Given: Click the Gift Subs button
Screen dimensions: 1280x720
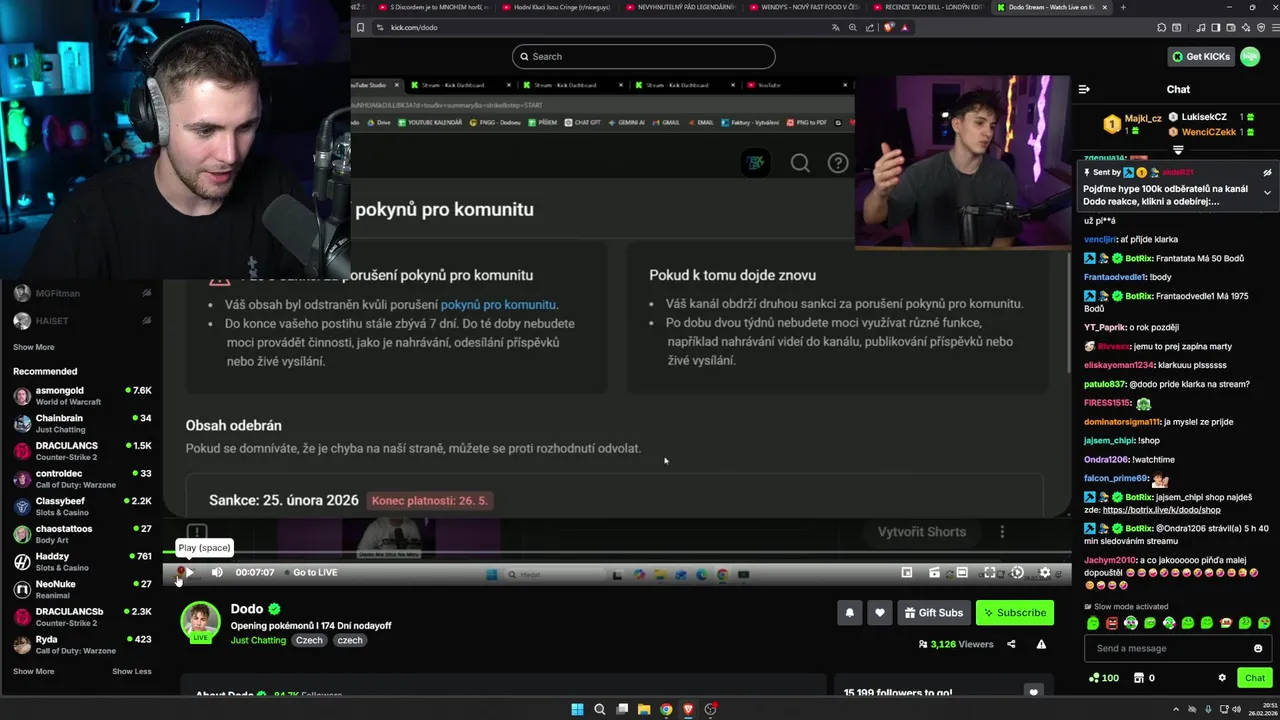Looking at the screenshot, I should [934, 613].
